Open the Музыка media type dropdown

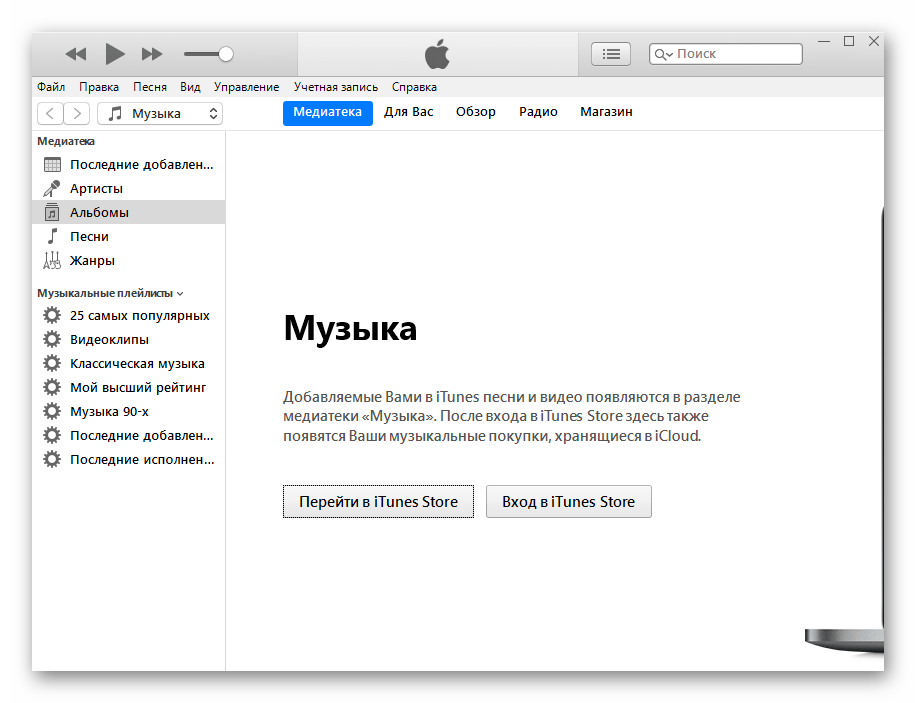(x=160, y=113)
